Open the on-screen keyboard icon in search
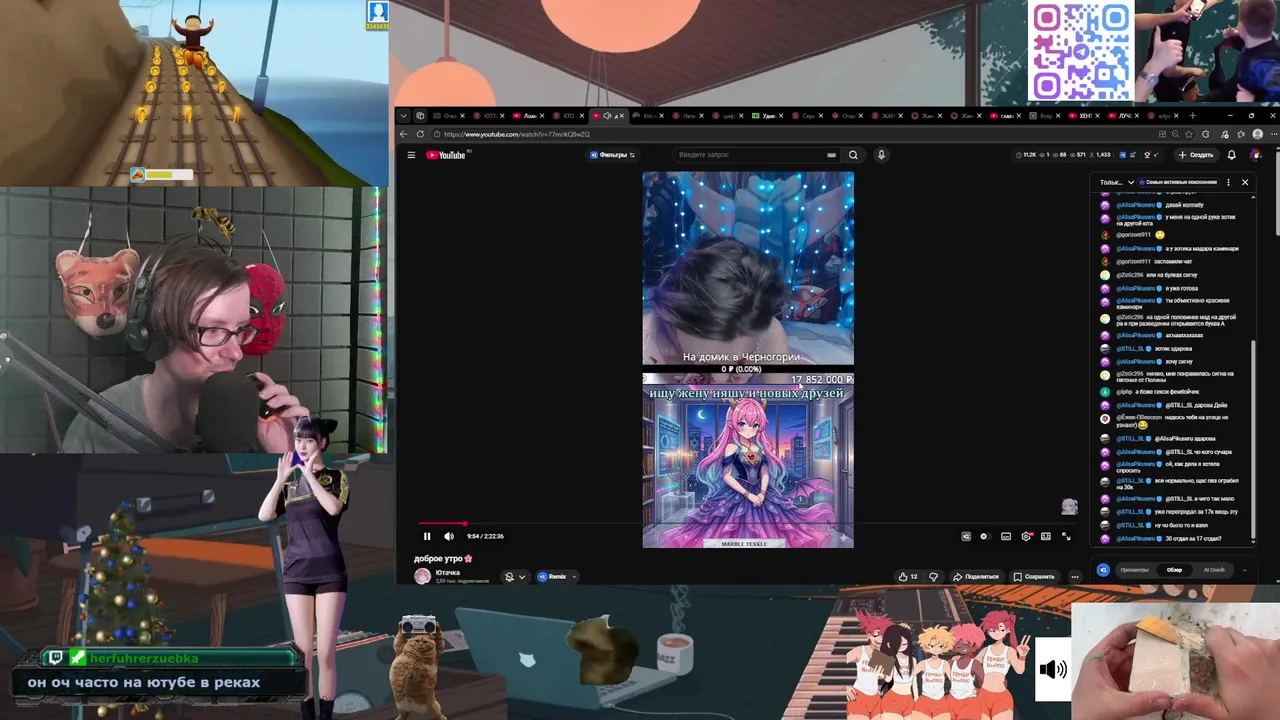The image size is (1280, 720). 831,155
